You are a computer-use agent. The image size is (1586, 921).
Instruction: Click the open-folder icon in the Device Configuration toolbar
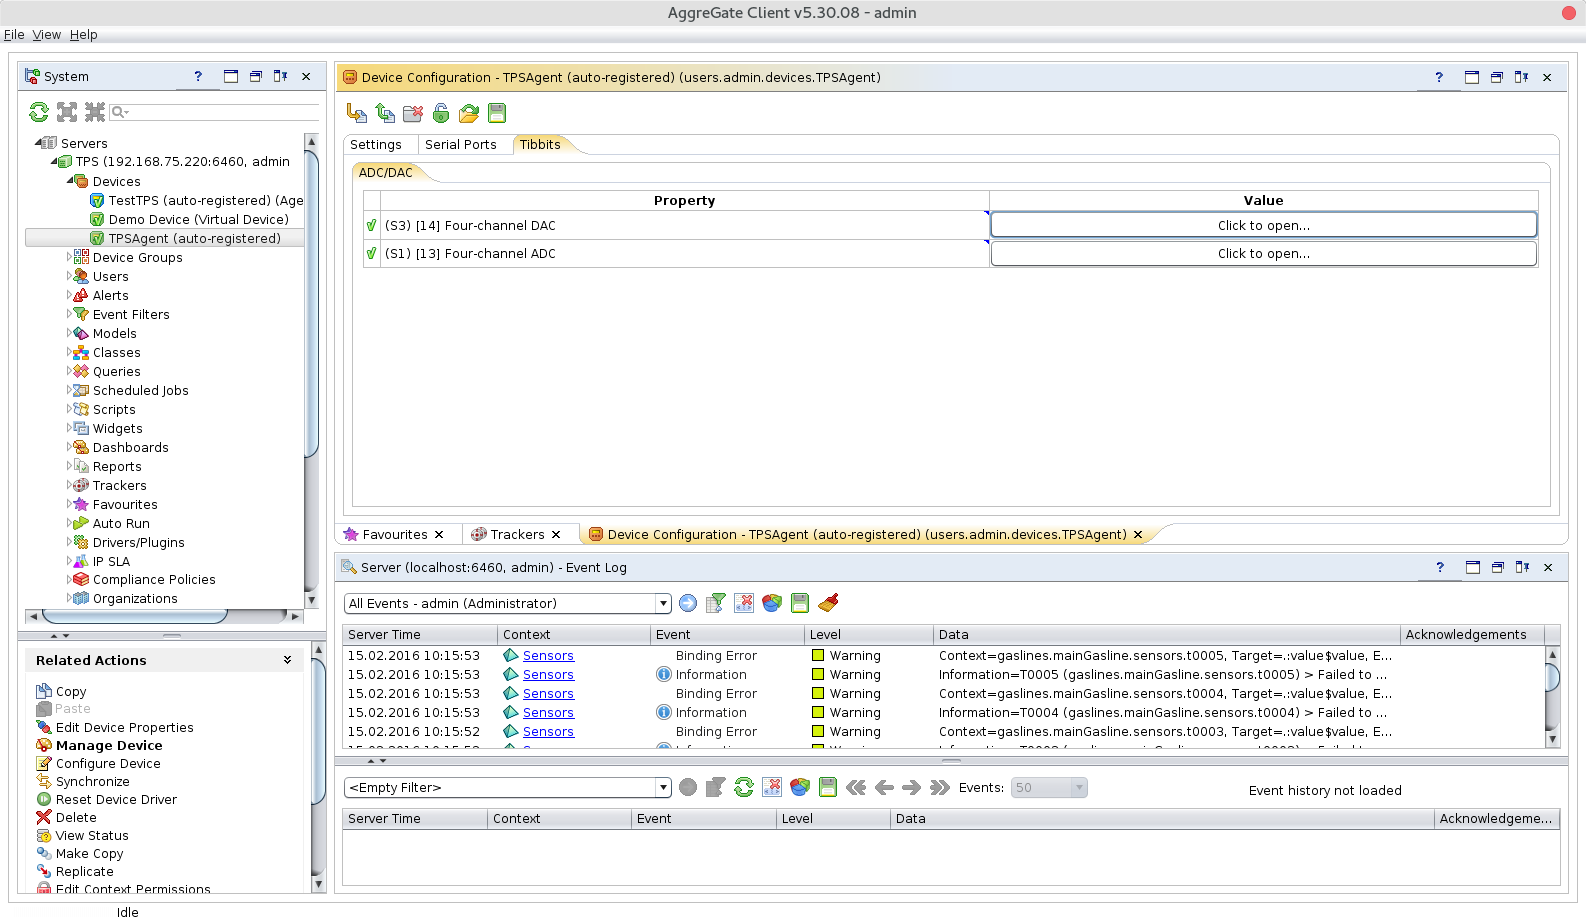469,113
